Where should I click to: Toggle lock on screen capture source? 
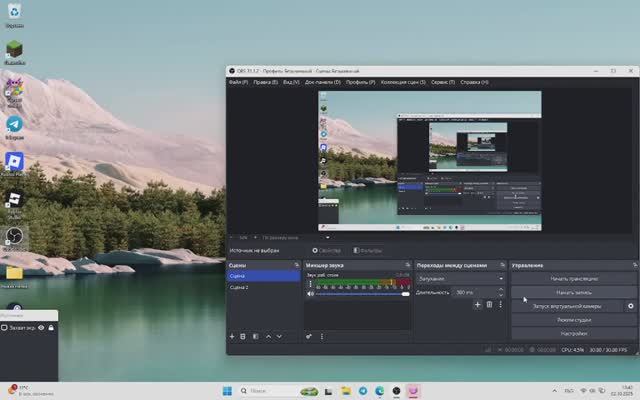tap(52, 327)
